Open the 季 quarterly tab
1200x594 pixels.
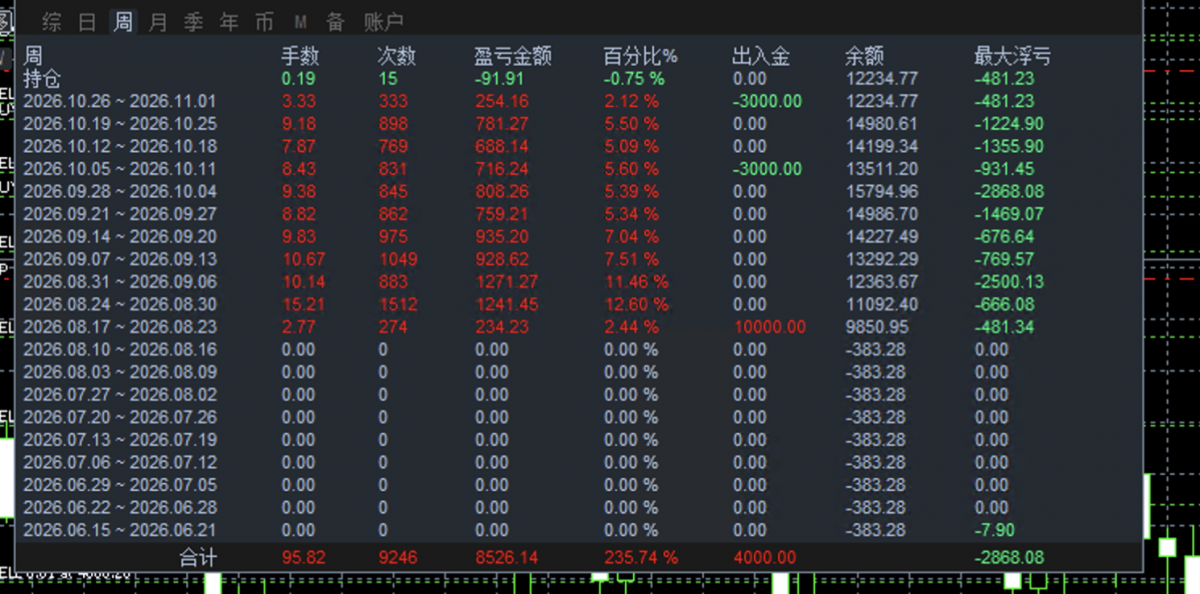click(193, 21)
